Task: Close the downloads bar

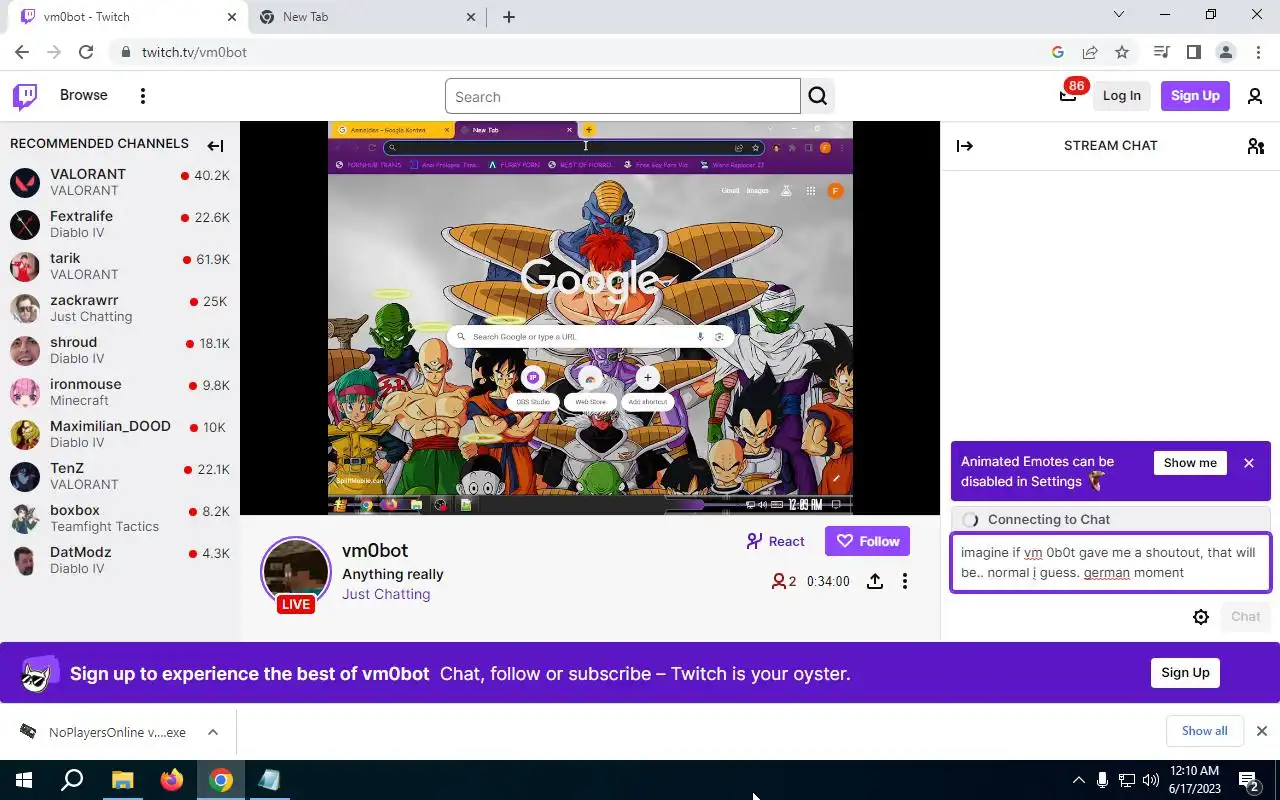Action: [x=1262, y=731]
